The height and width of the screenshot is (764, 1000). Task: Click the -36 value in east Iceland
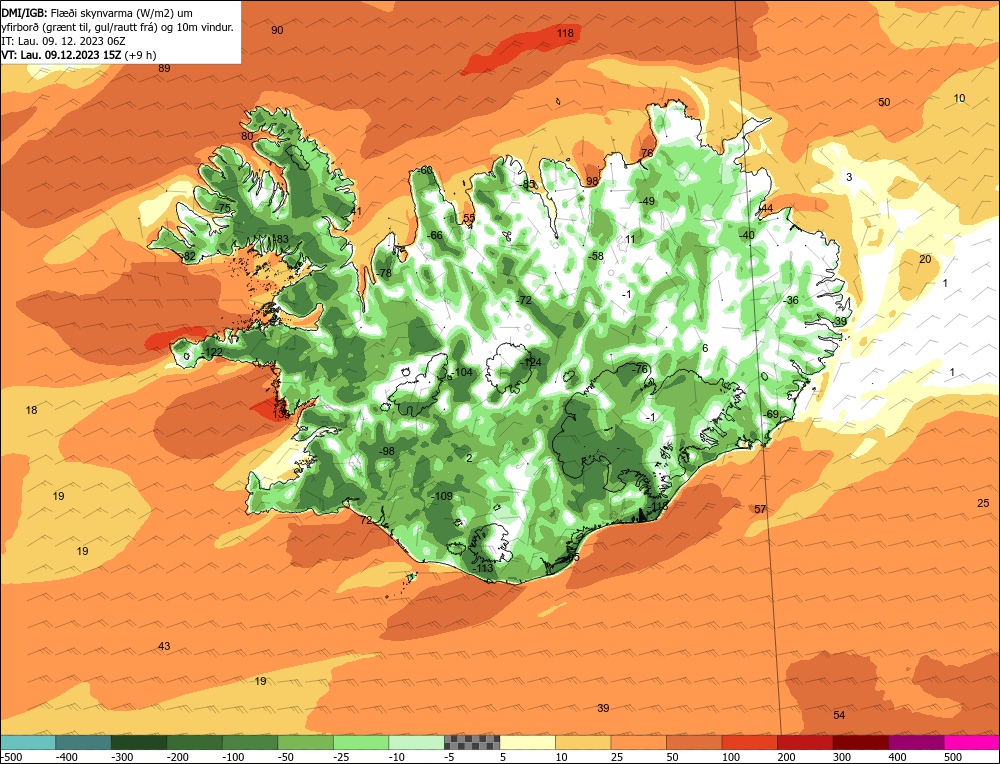(791, 300)
